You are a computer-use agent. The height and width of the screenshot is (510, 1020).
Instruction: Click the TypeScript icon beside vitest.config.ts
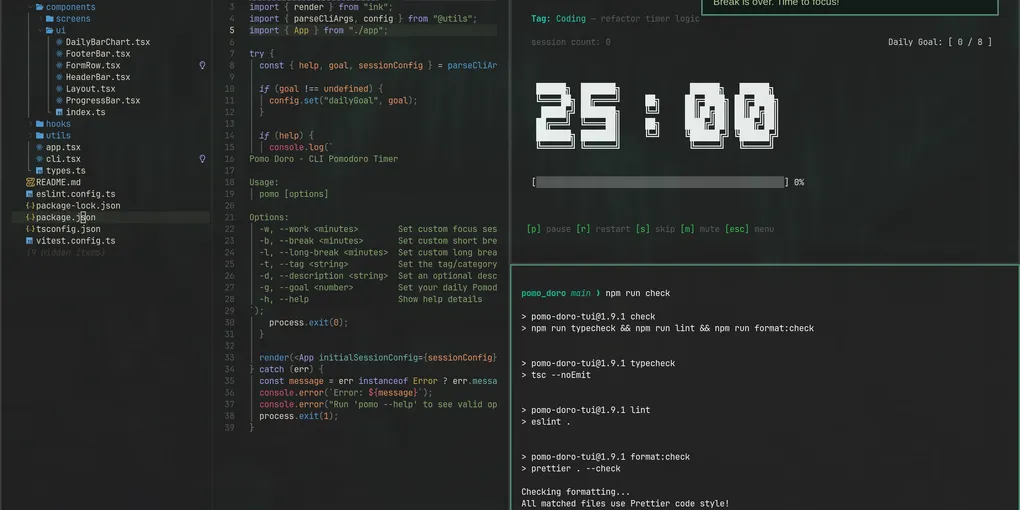click(30, 241)
